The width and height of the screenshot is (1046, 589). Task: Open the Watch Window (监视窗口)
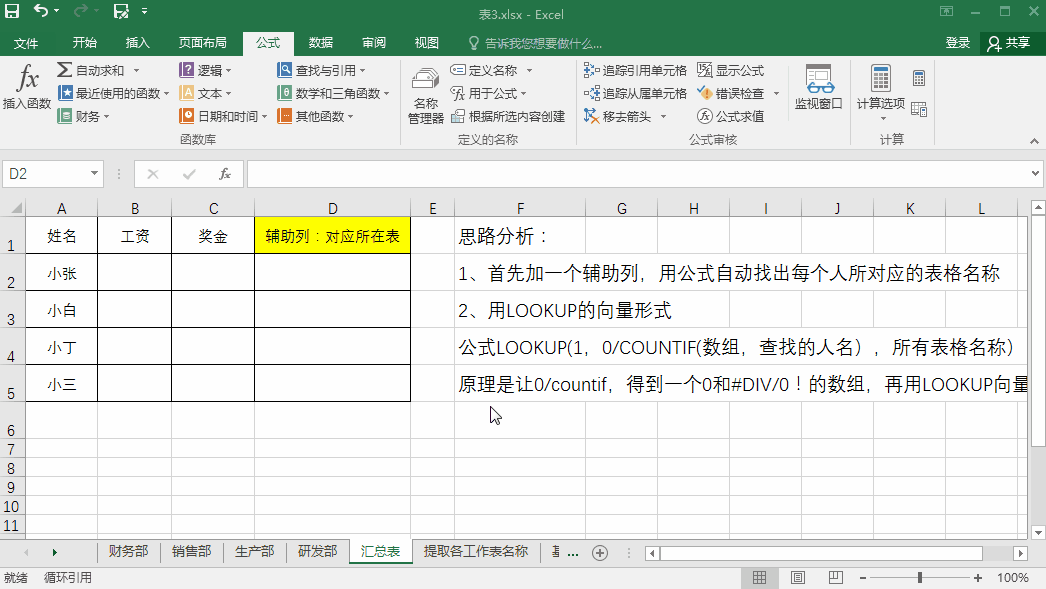[x=819, y=87]
